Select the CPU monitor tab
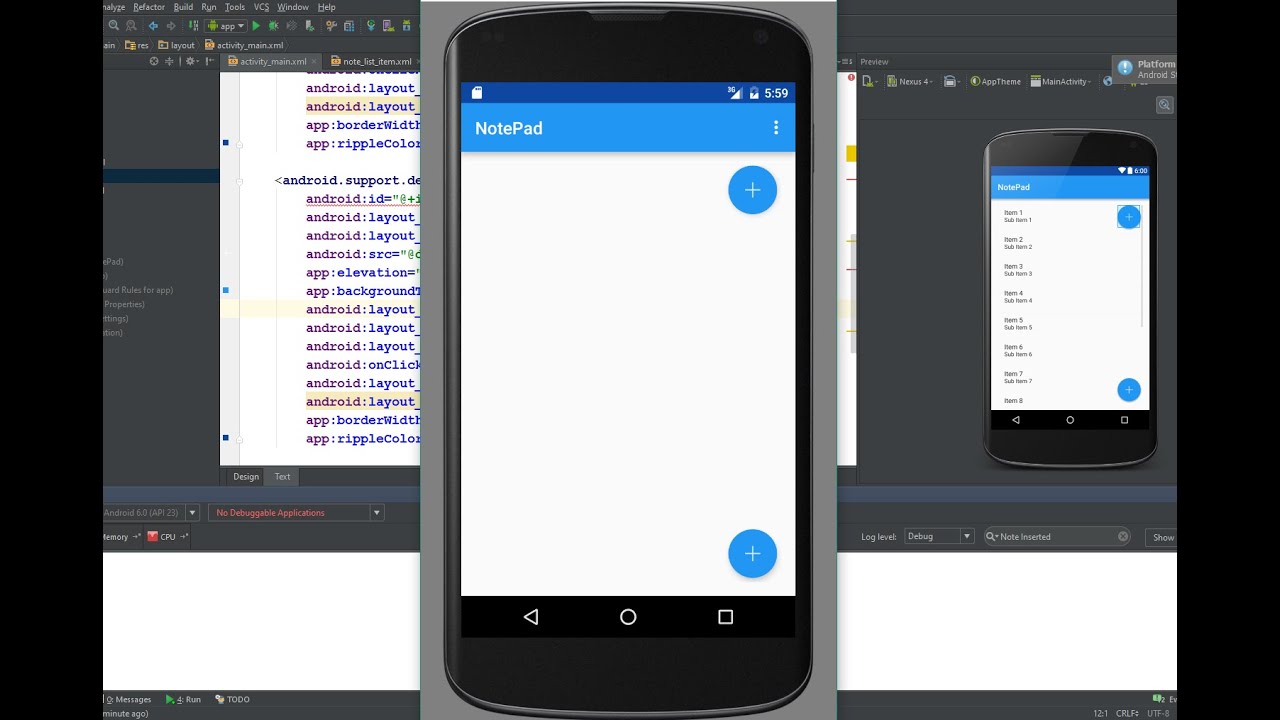This screenshot has height=720, width=1280. [168, 537]
